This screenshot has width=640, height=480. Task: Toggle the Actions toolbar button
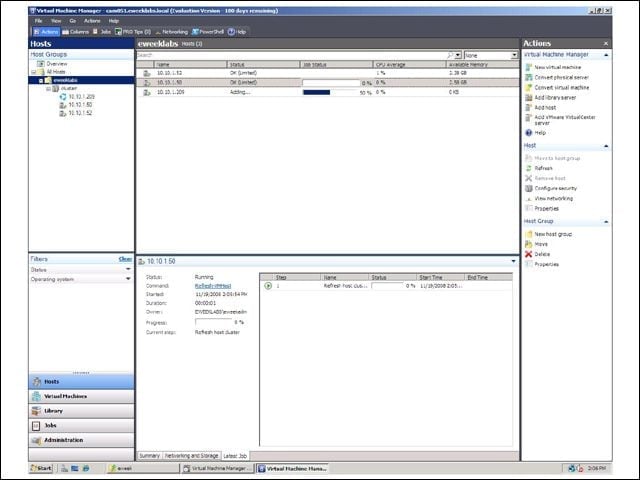(46, 32)
